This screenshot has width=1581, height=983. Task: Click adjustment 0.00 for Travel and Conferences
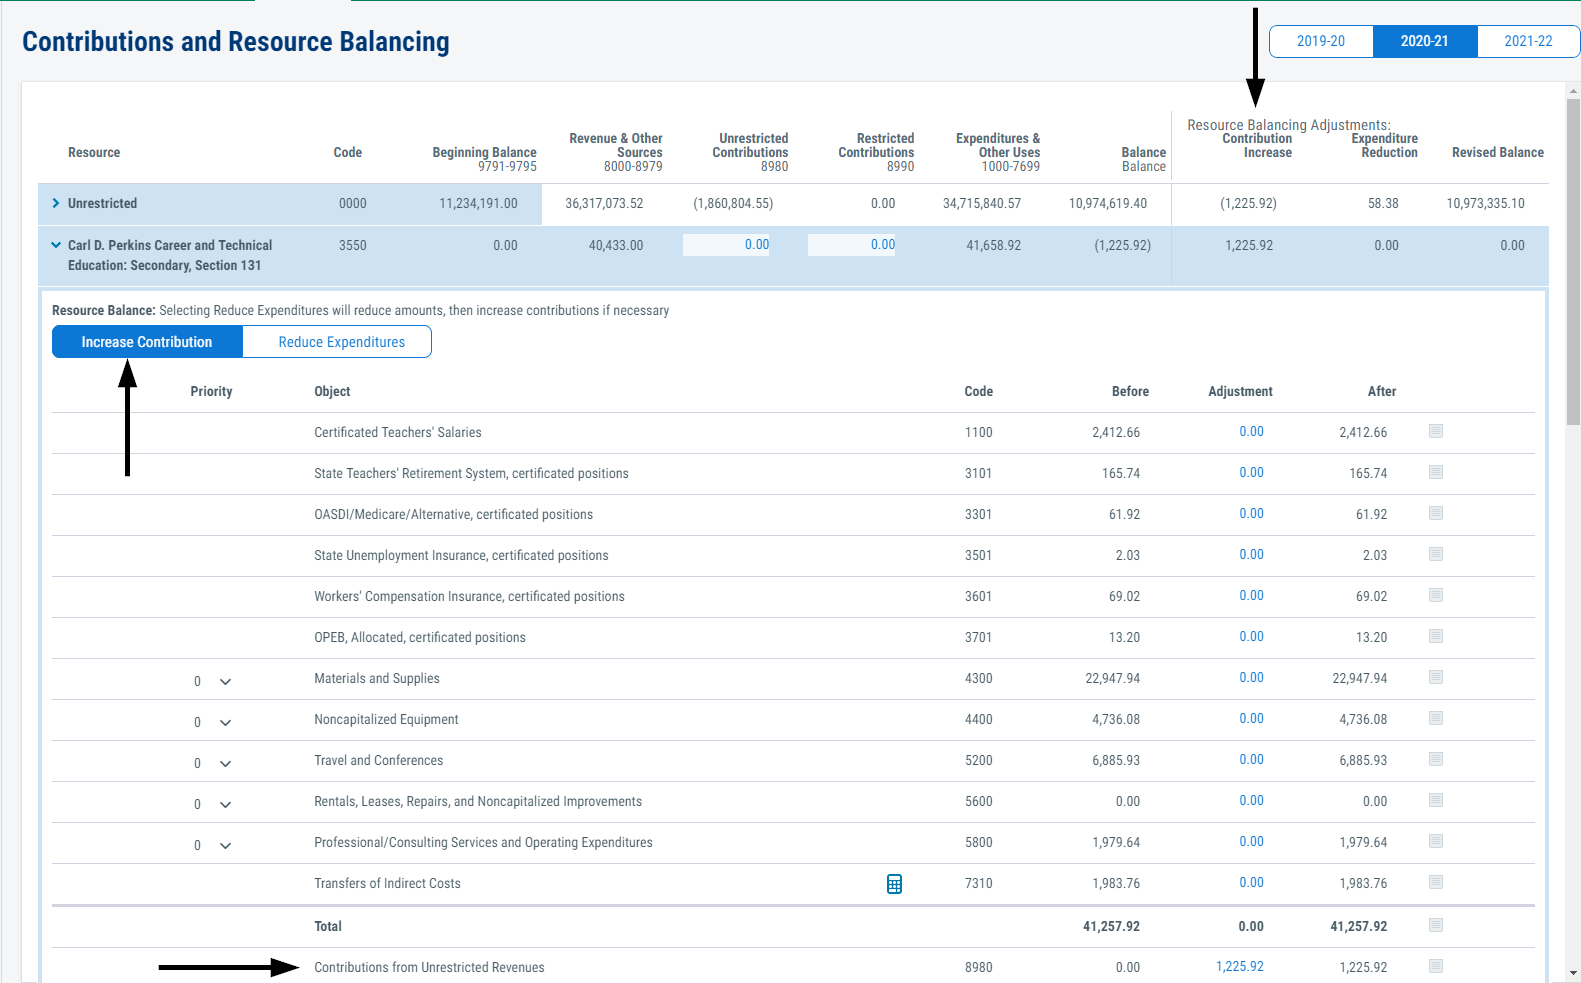point(1251,760)
